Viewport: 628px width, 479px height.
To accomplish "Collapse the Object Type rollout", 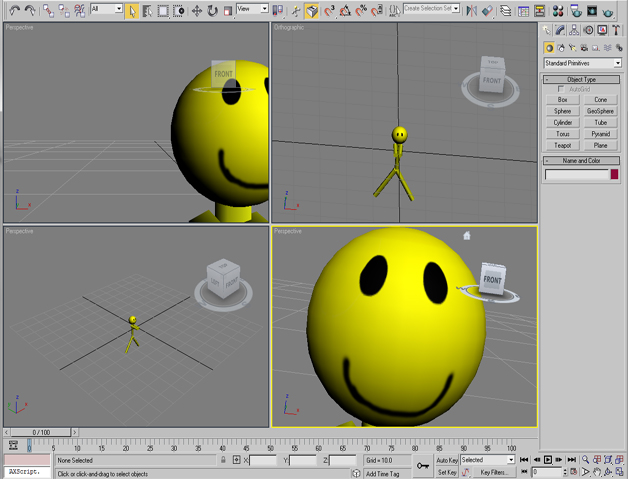I will 581,79.
